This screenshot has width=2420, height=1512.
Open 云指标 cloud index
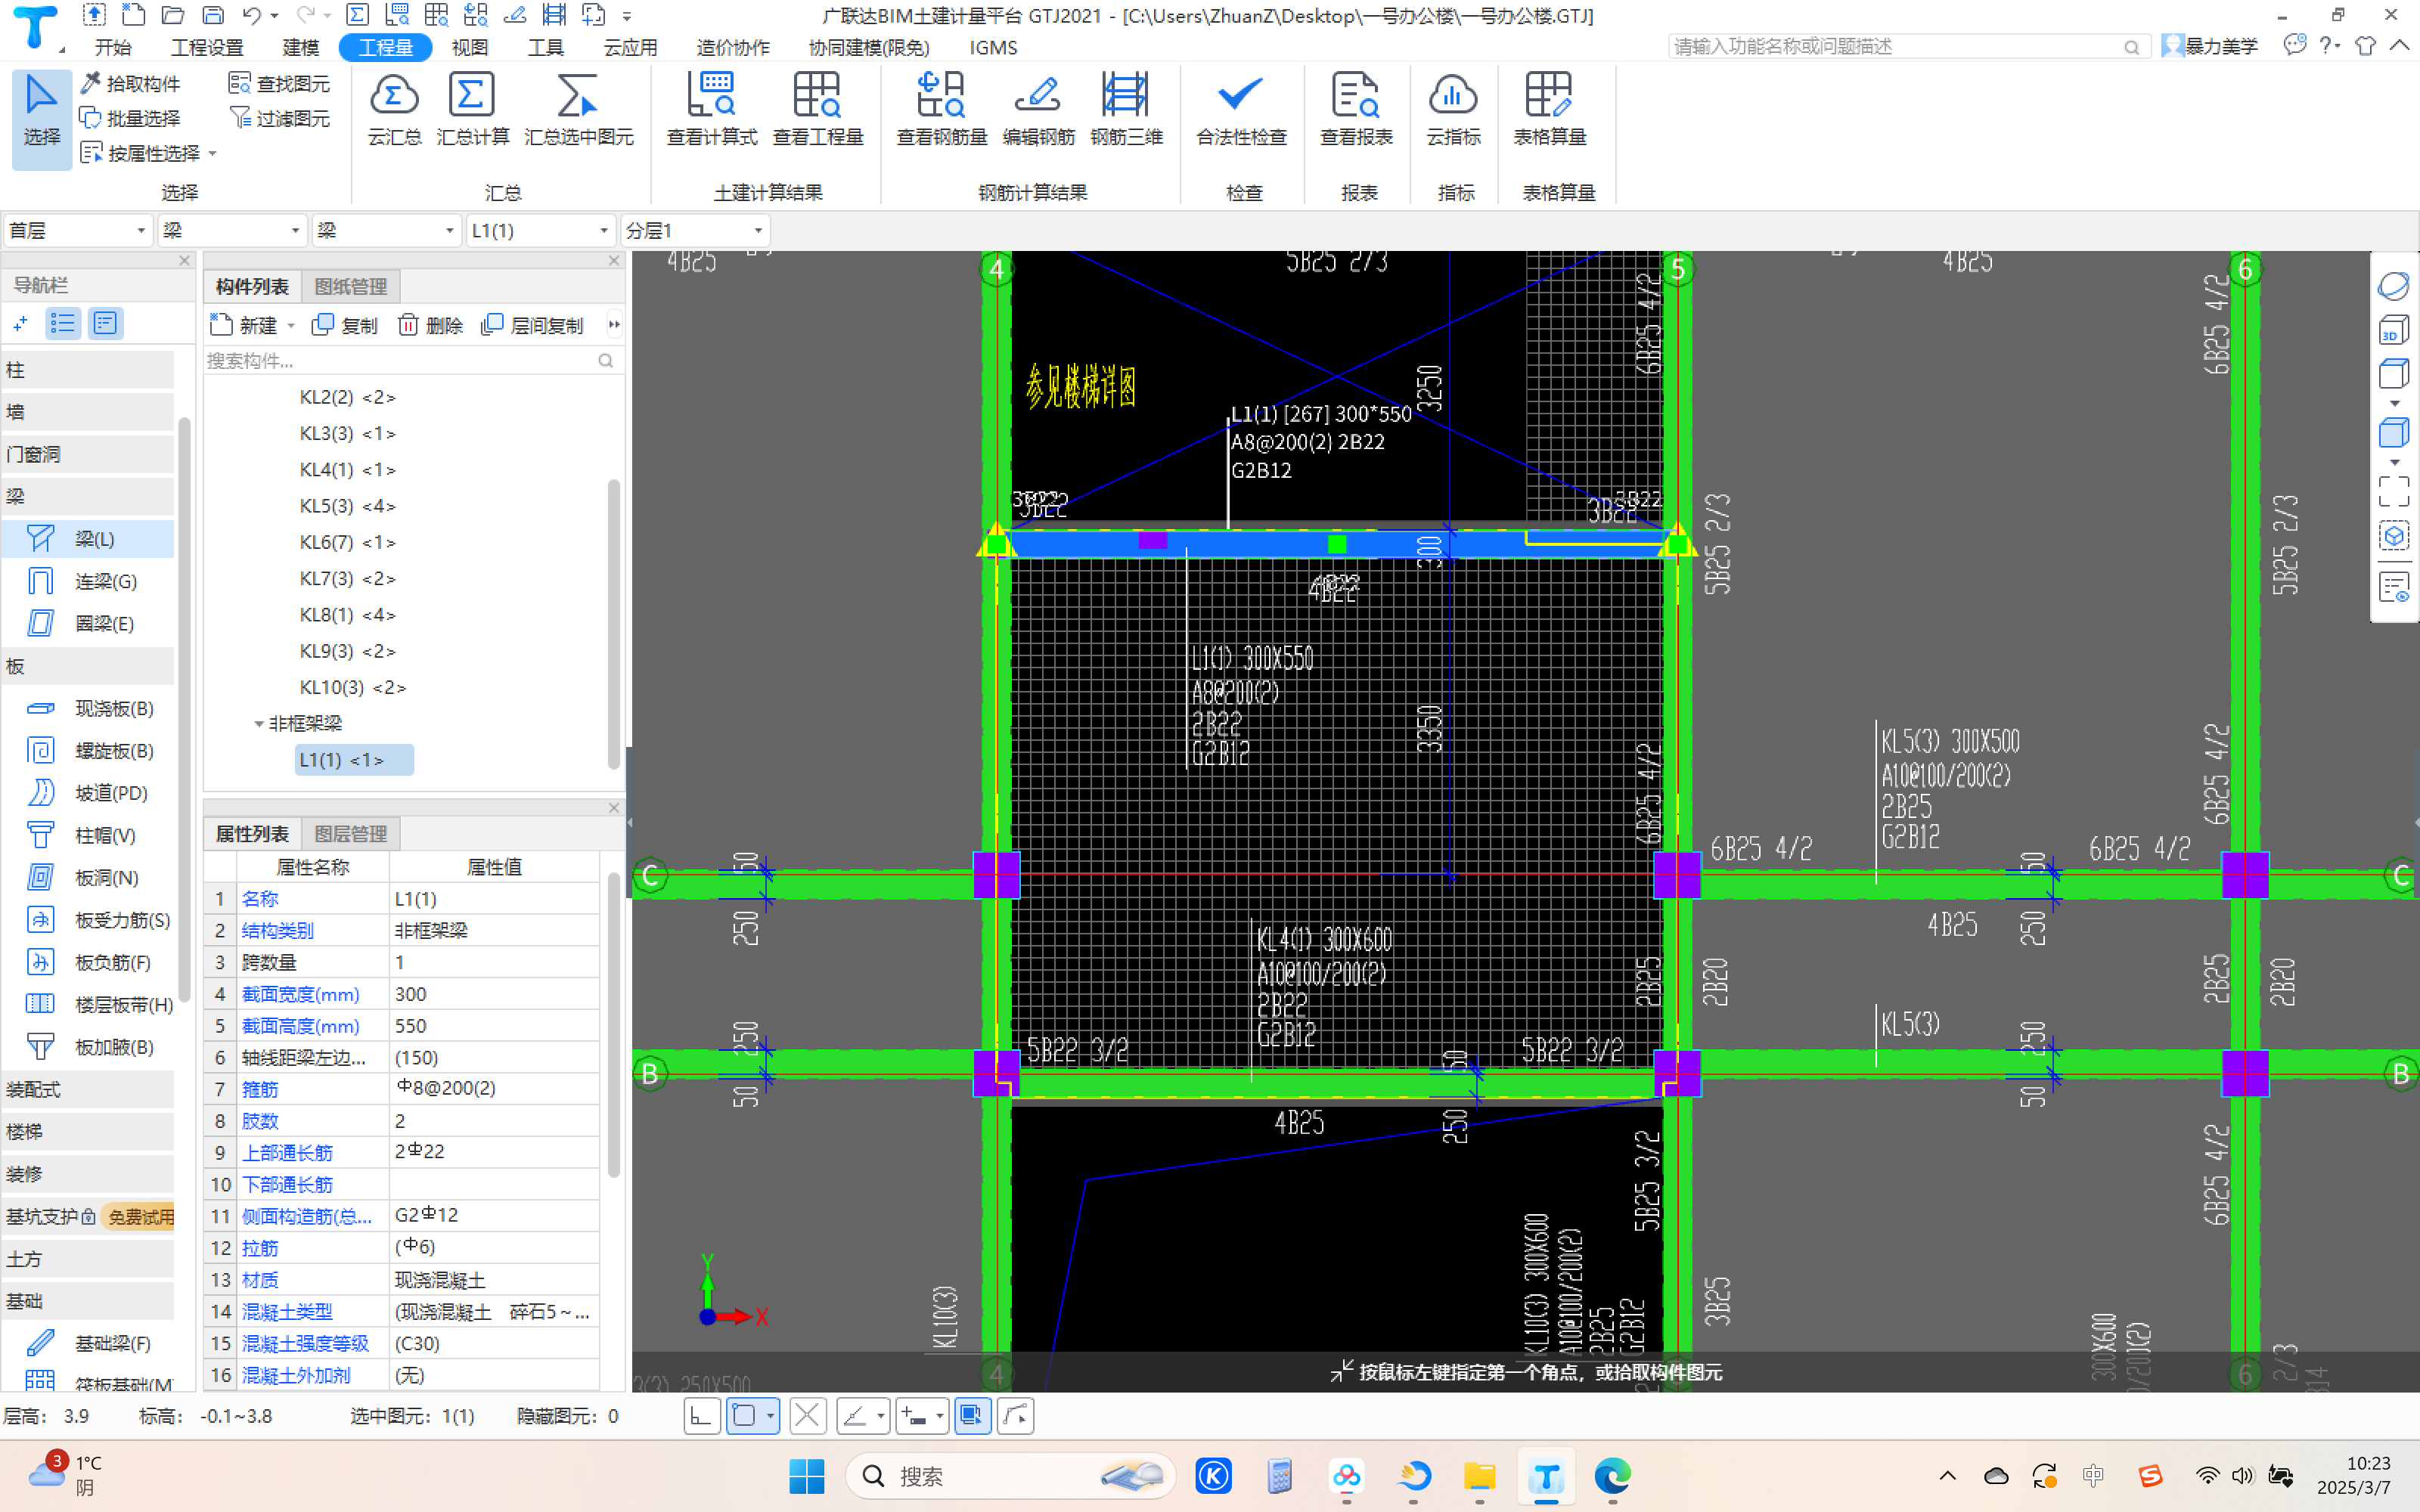pos(1453,110)
